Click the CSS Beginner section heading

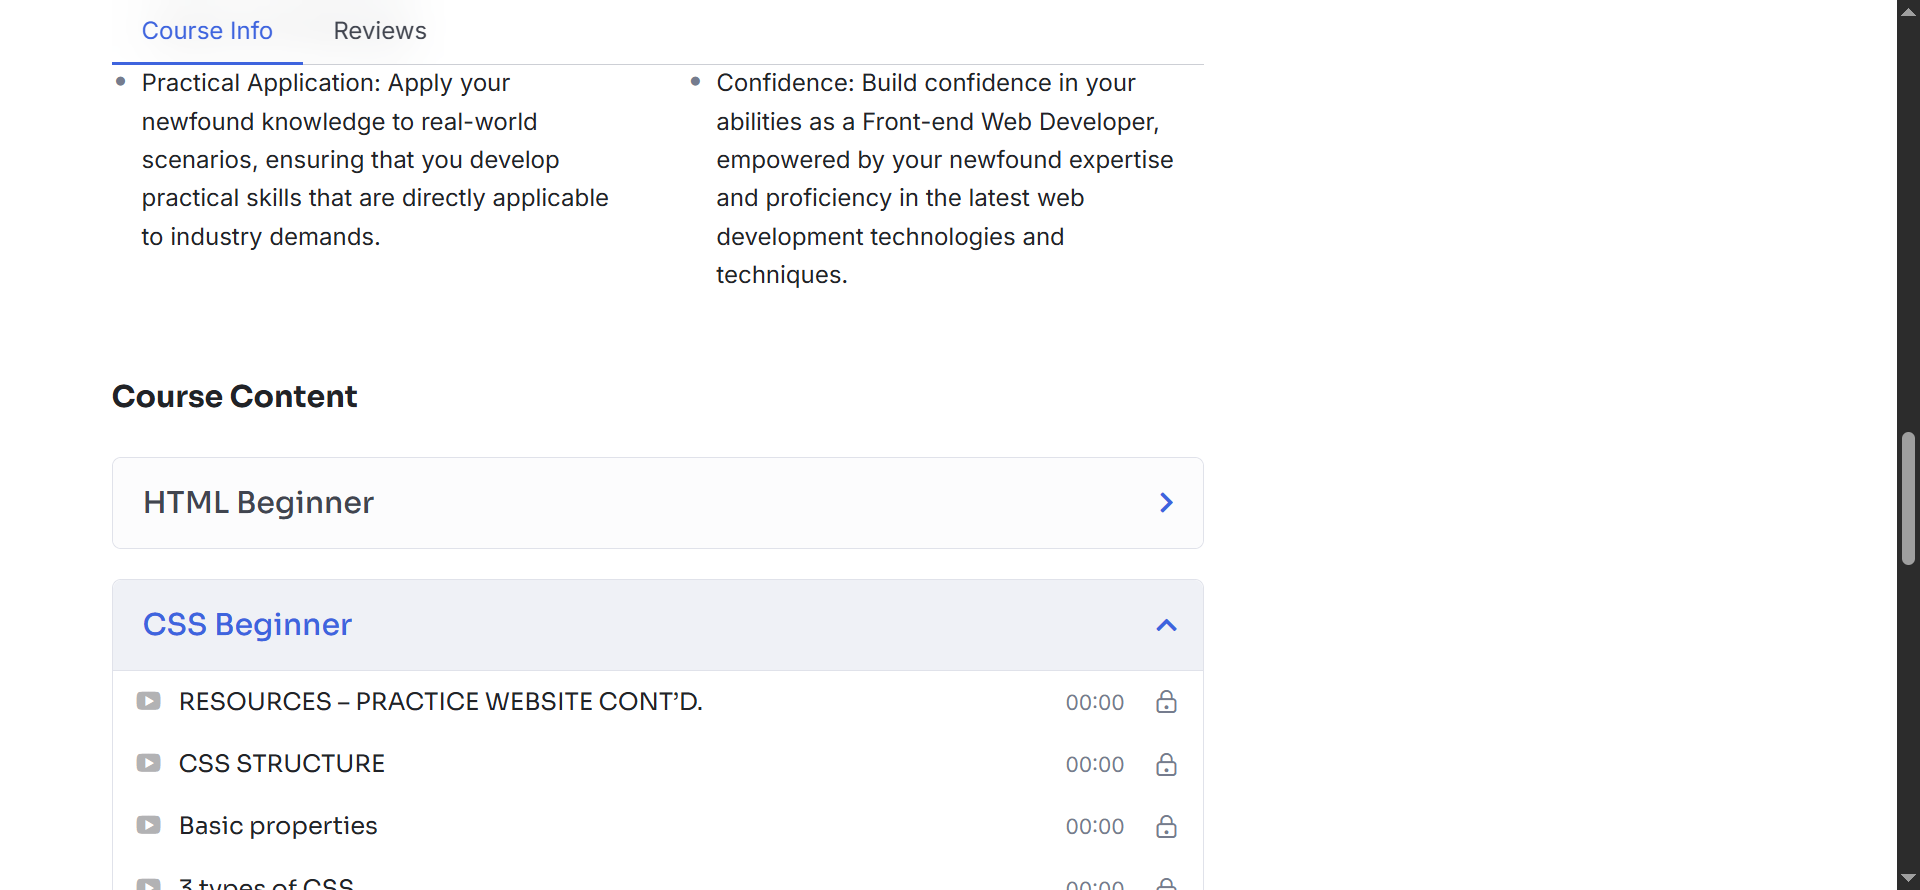247,625
